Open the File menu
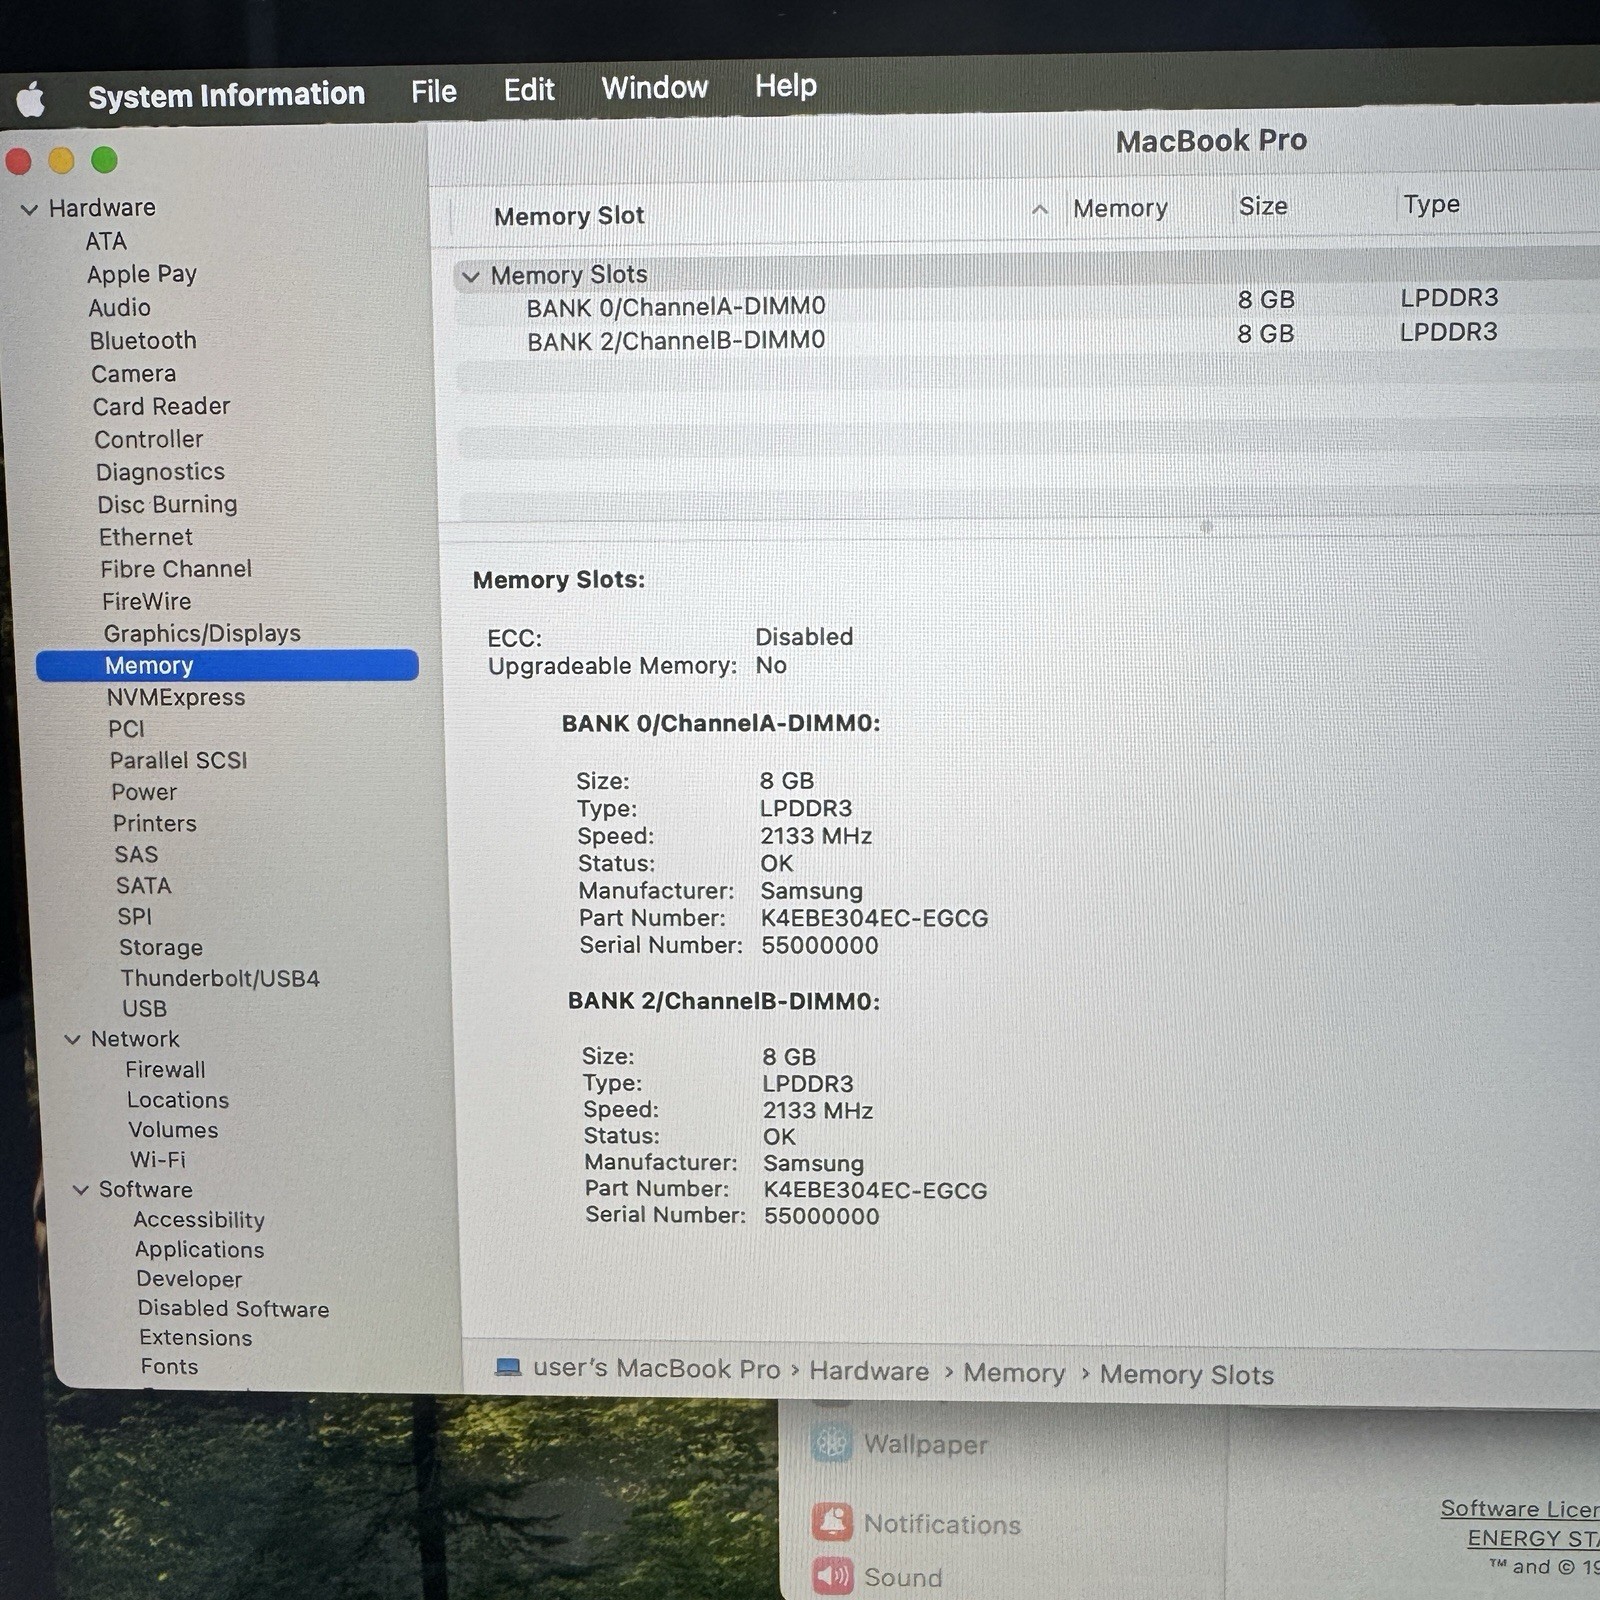This screenshot has height=1600, width=1600. (434, 92)
